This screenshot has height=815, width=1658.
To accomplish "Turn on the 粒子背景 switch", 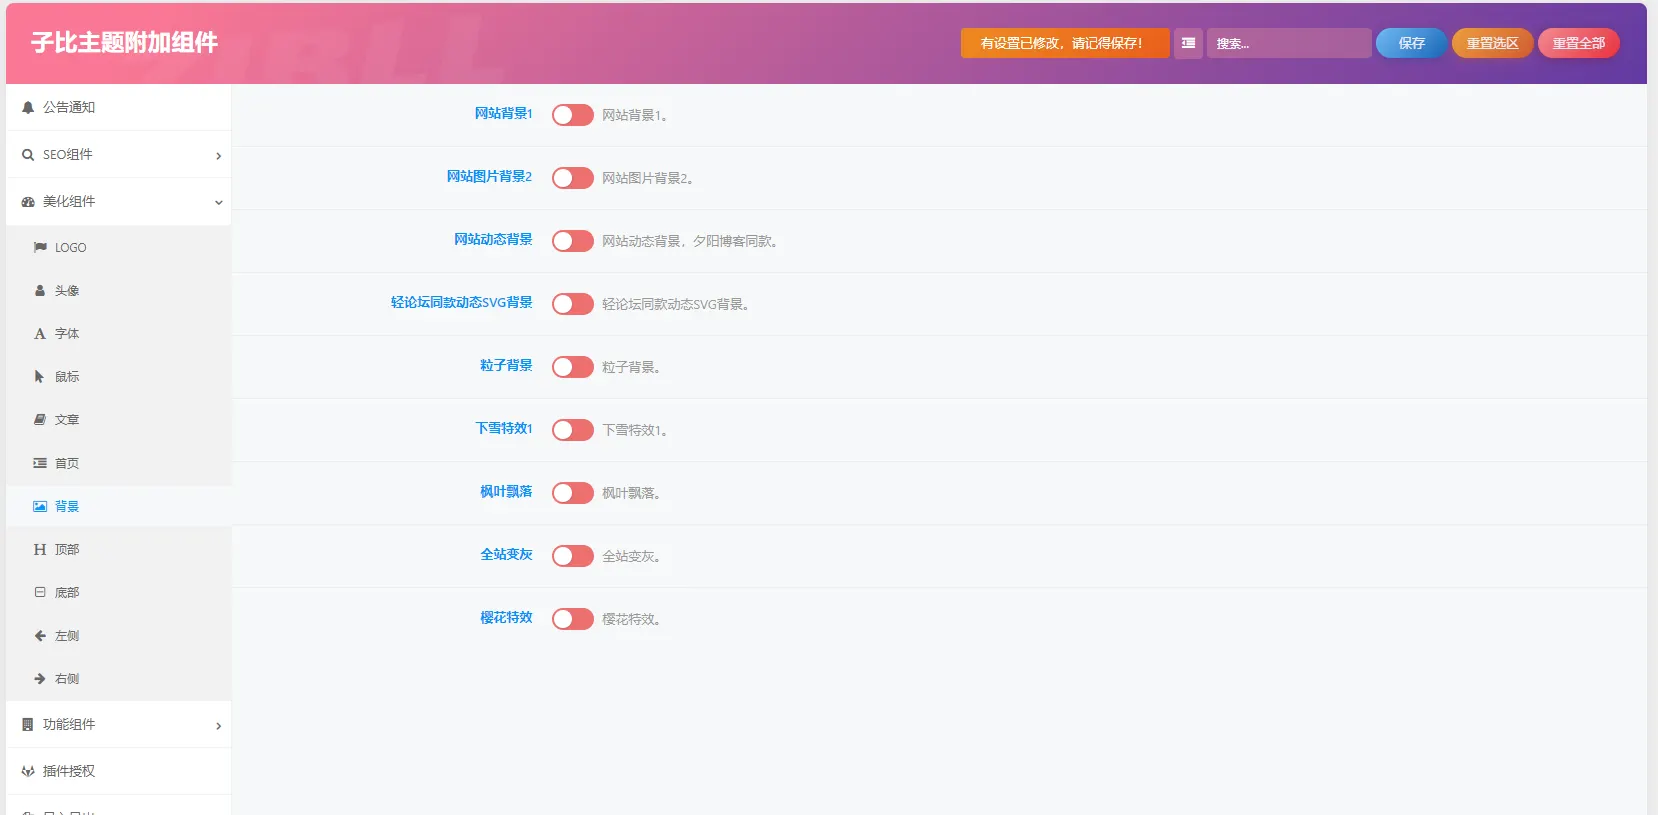I will 573,367.
